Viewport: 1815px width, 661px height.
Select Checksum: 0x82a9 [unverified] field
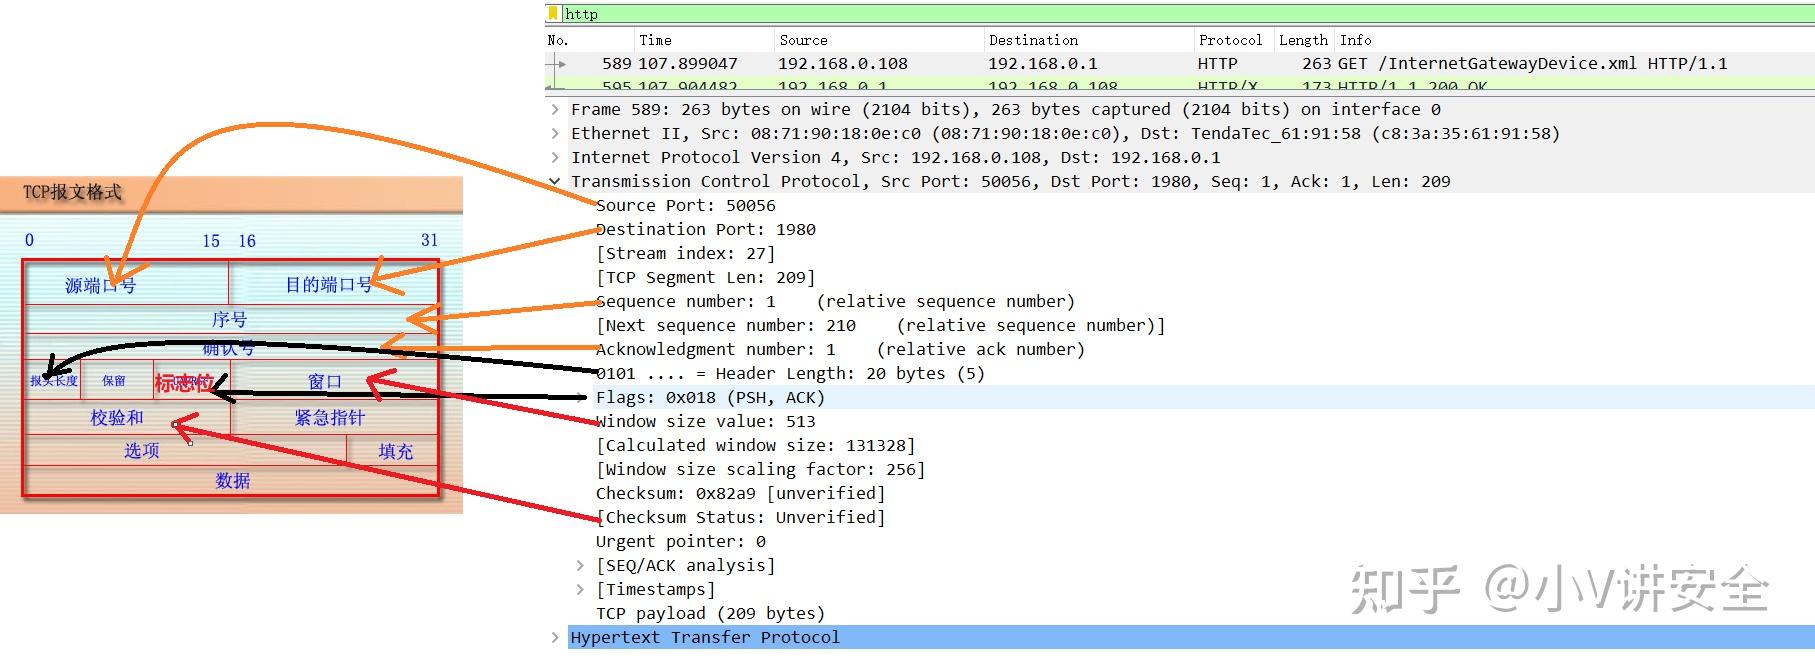coord(741,493)
